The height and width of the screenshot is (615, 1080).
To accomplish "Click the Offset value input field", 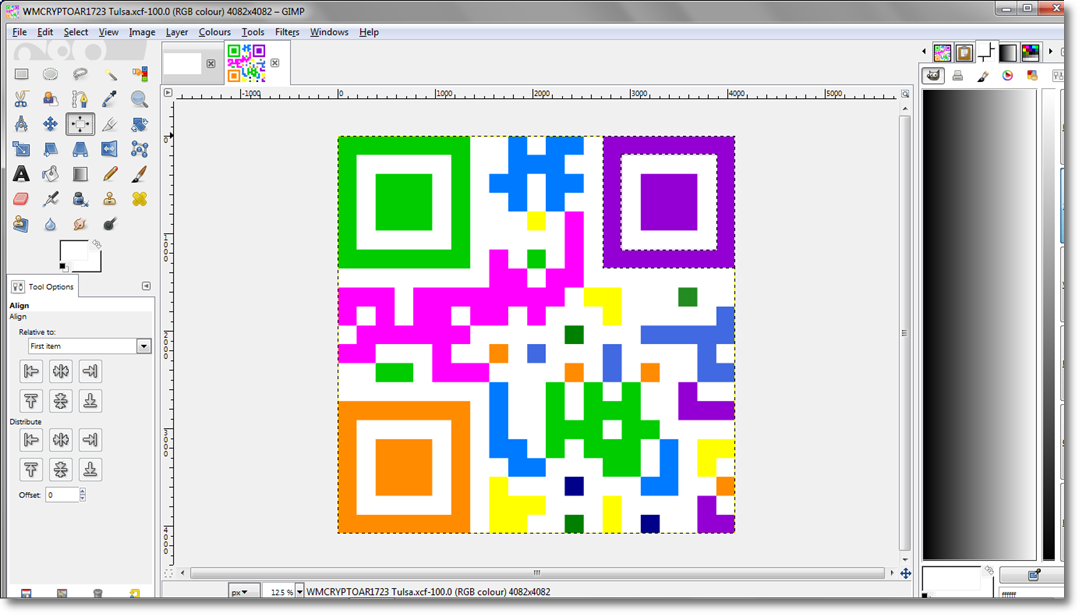I will click(x=62, y=494).
